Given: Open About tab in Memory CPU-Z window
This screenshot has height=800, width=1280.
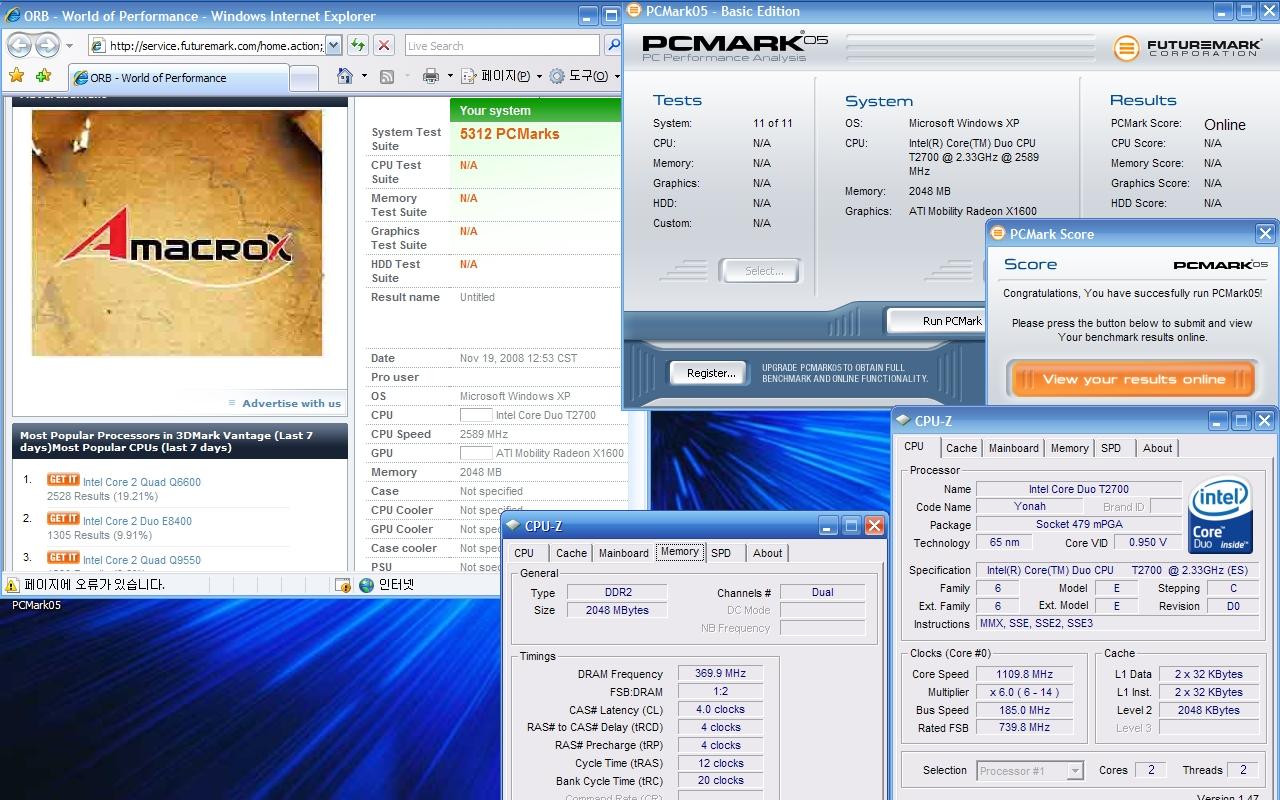Looking at the screenshot, I should click(768, 553).
